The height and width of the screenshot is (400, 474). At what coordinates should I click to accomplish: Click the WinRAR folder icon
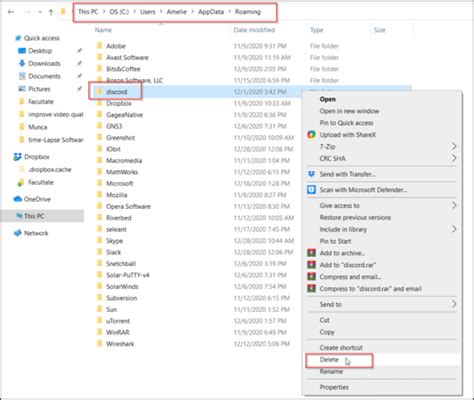click(x=100, y=332)
